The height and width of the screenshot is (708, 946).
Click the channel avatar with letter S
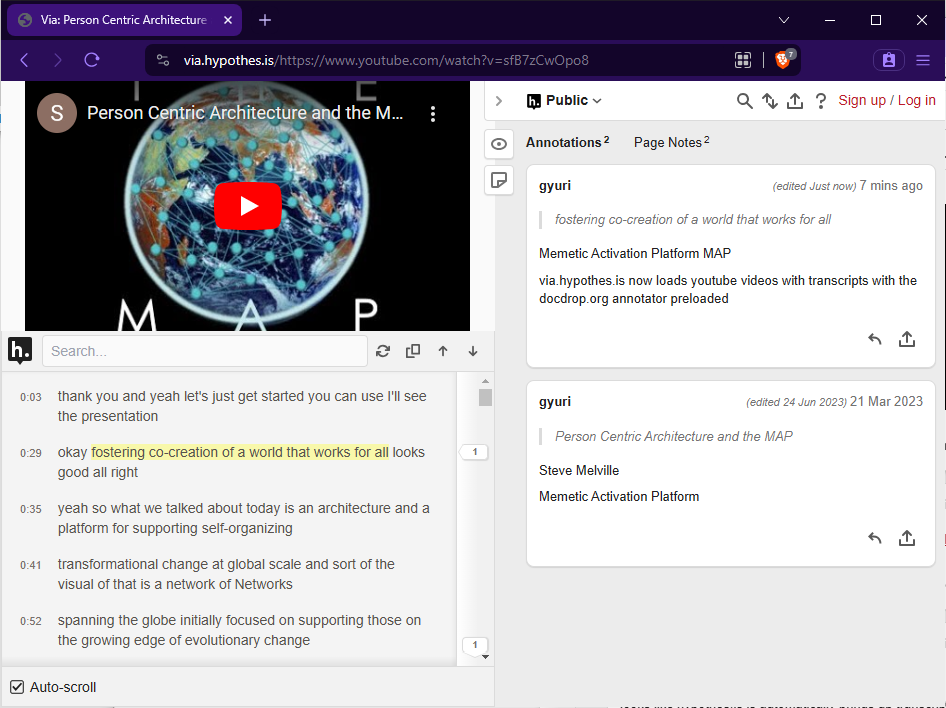(x=57, y=113)
